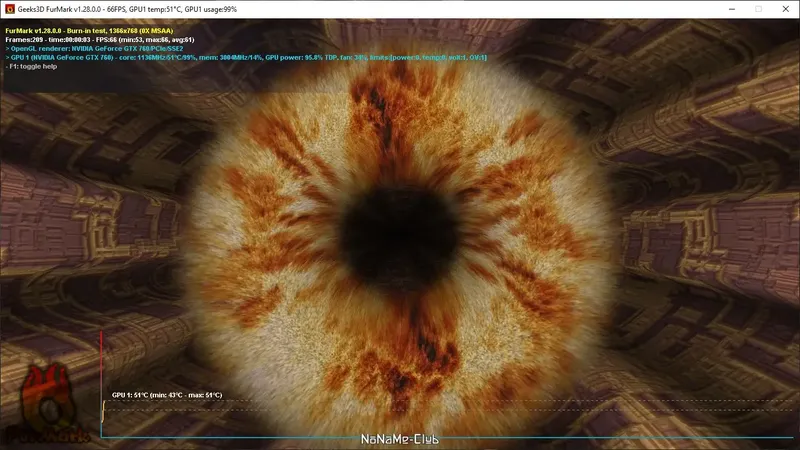Close the FurMark burn-in window
Screen dimensions: 800x450
pos(785,9)
